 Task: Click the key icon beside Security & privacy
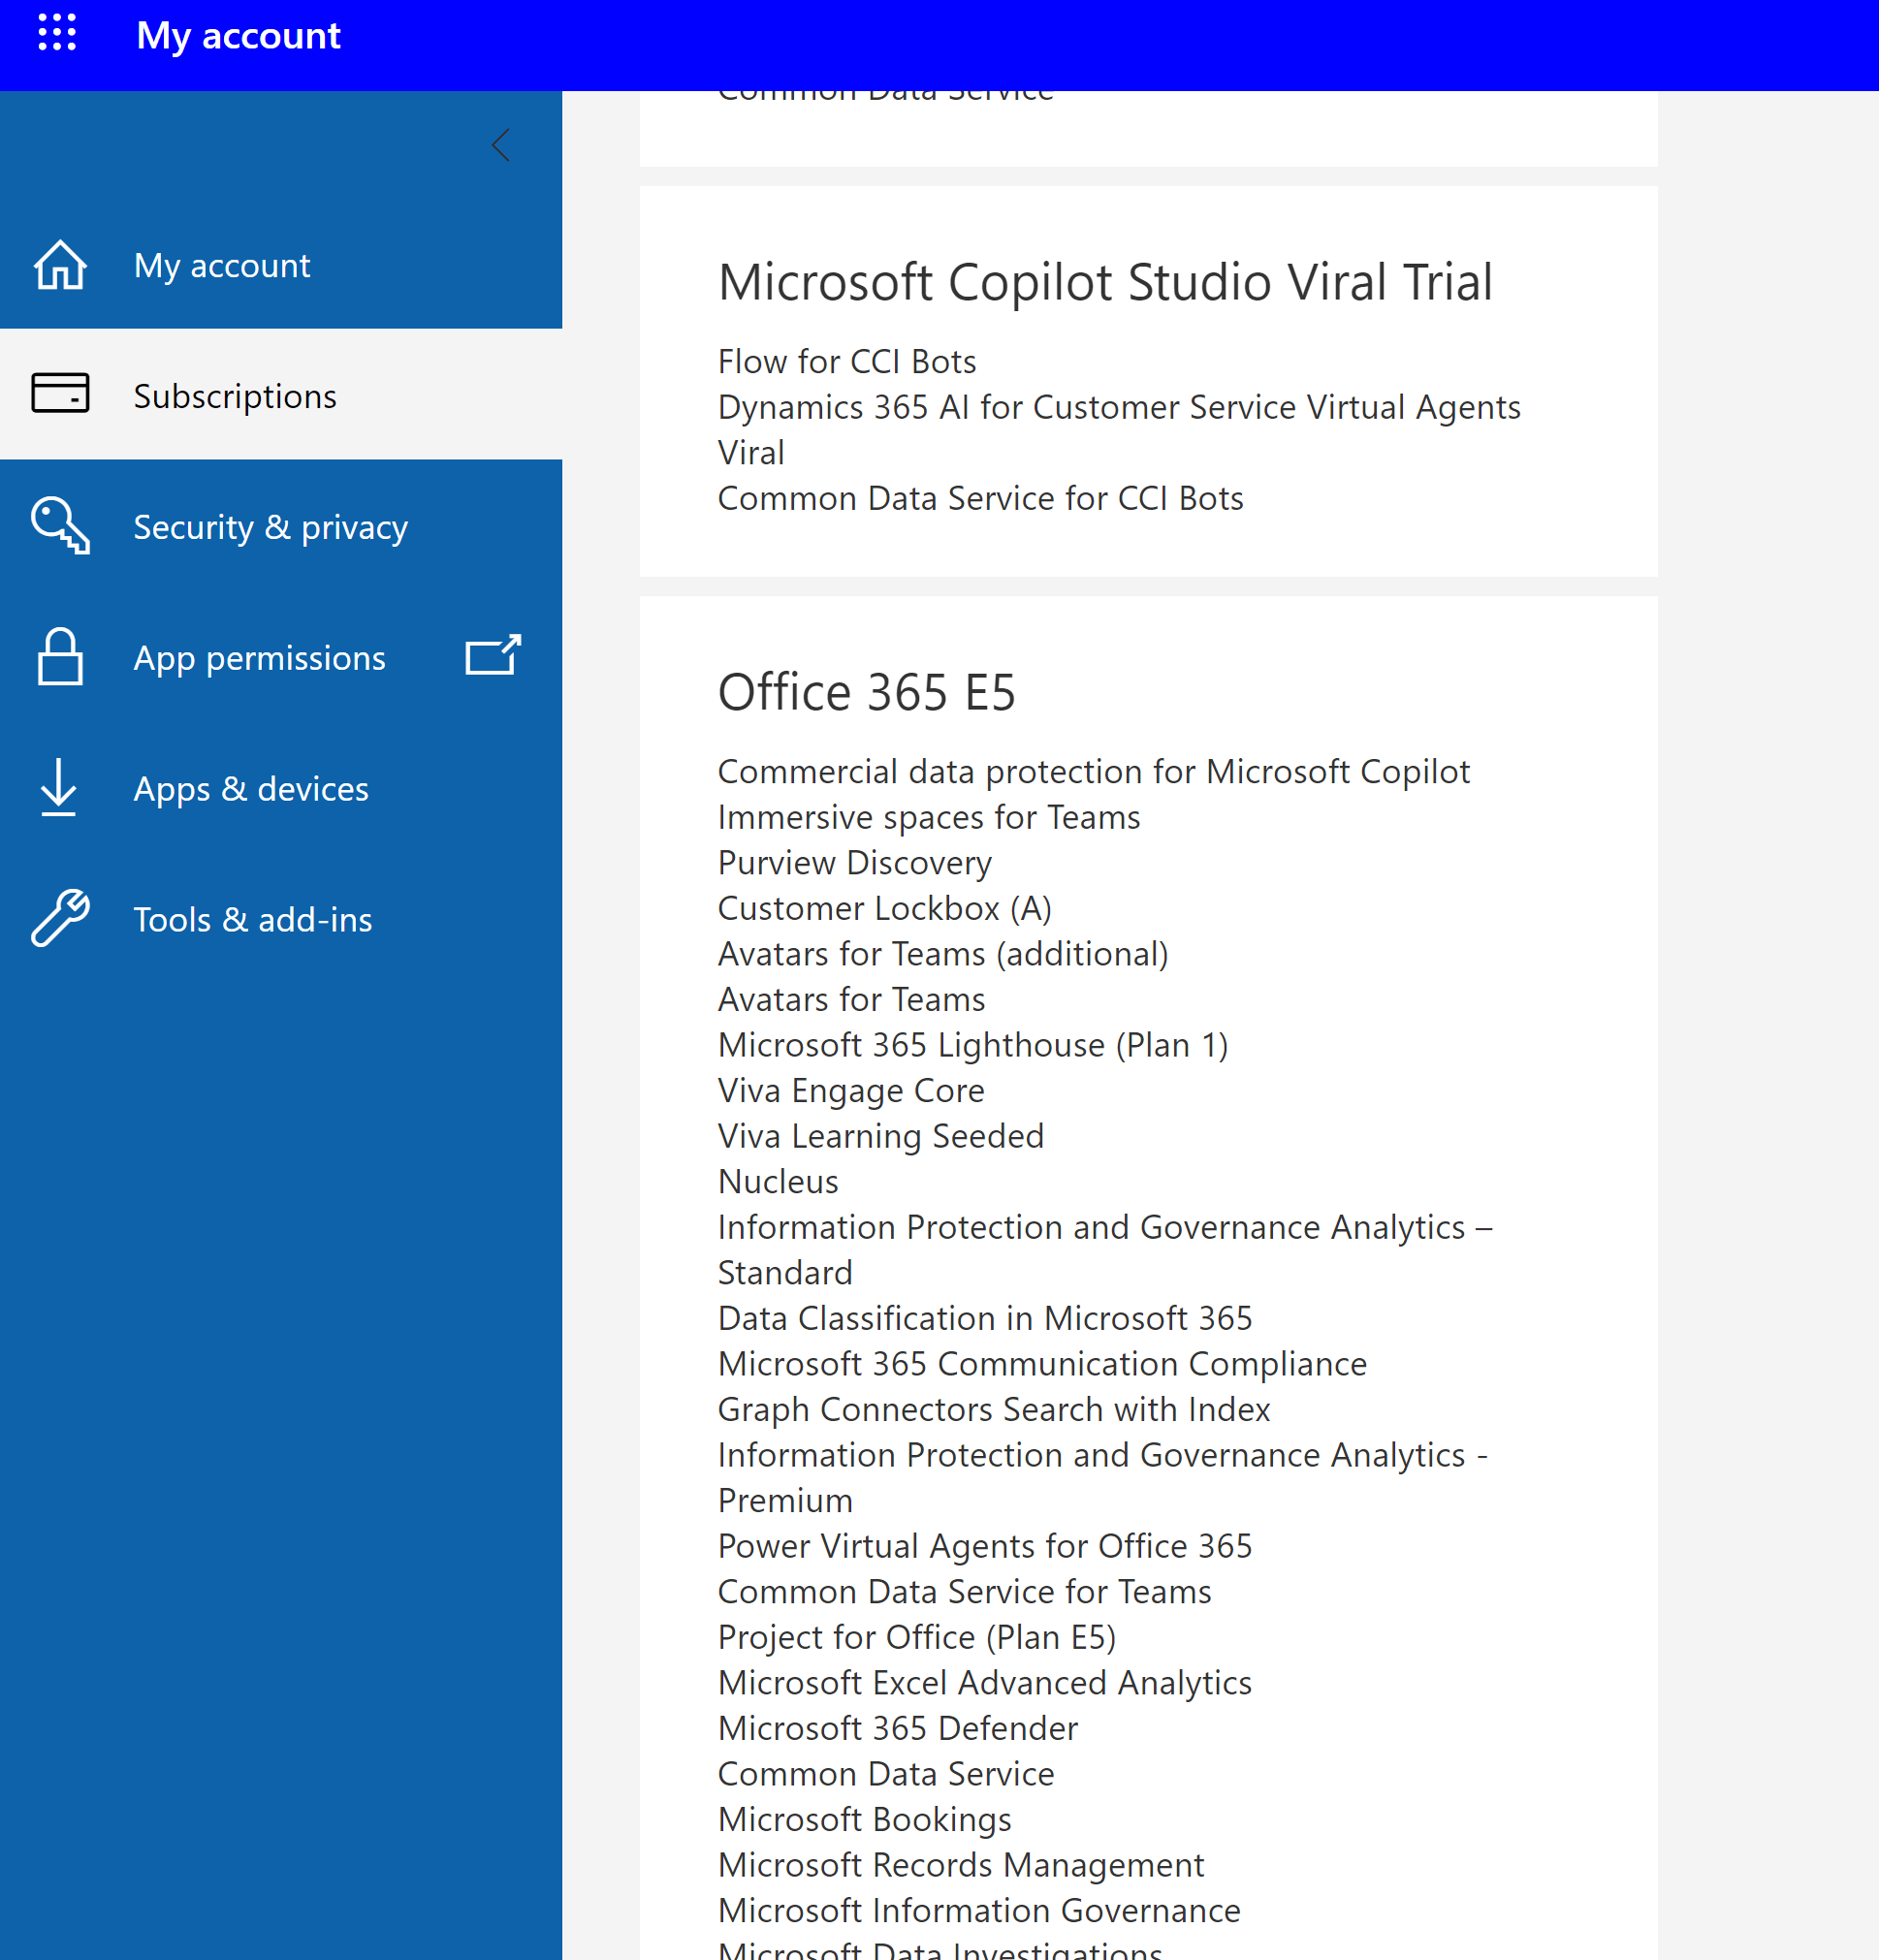pos(60,526)
